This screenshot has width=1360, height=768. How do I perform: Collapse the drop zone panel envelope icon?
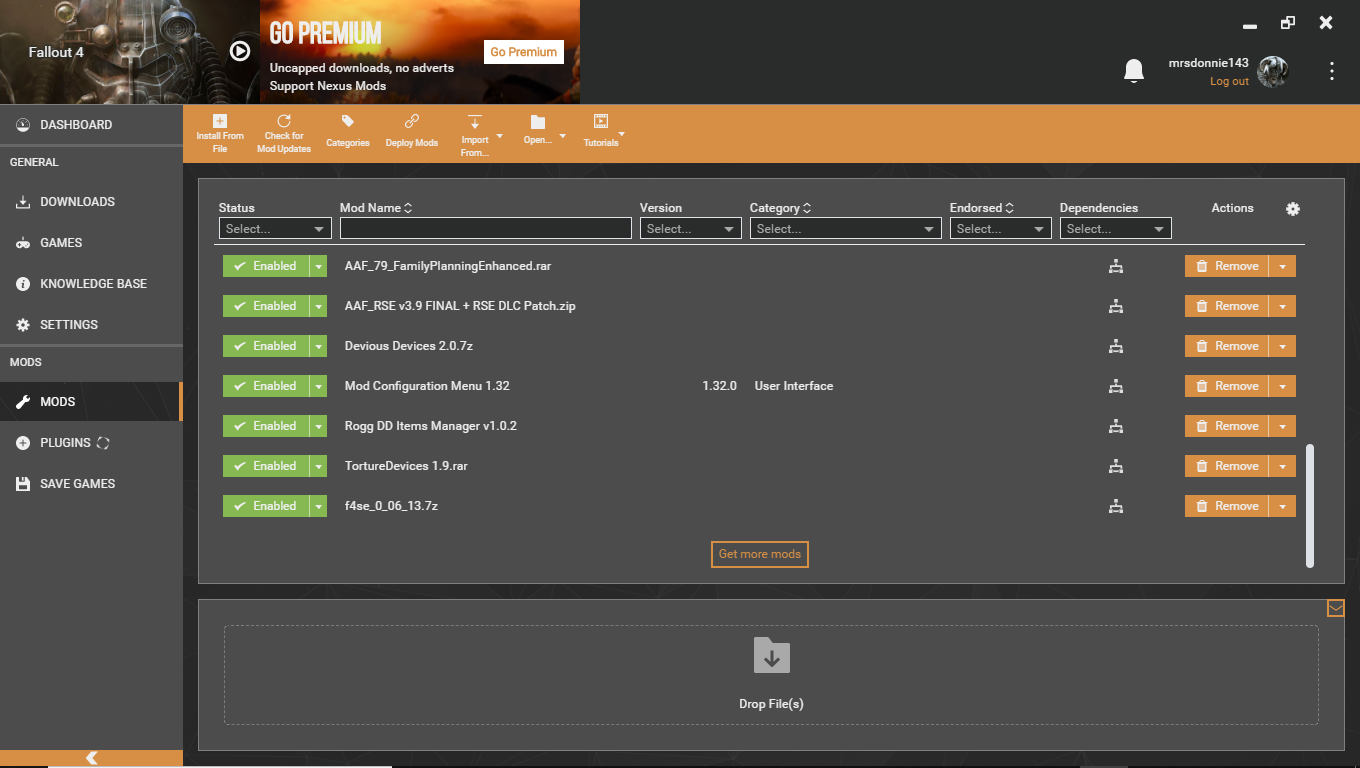(x=1336, y=608)
